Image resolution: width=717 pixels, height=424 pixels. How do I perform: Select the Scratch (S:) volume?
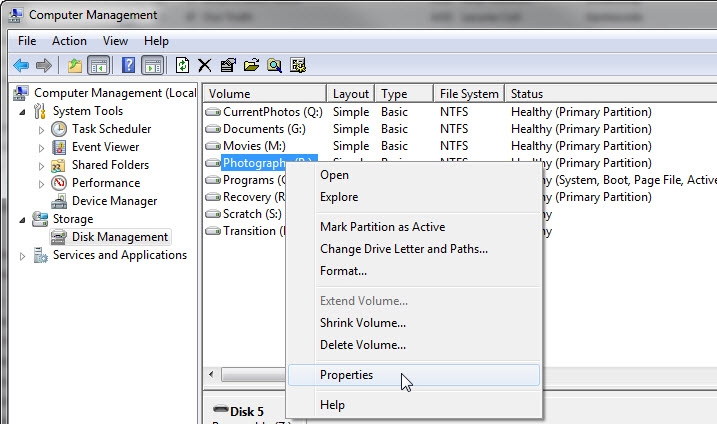point(252,214)
